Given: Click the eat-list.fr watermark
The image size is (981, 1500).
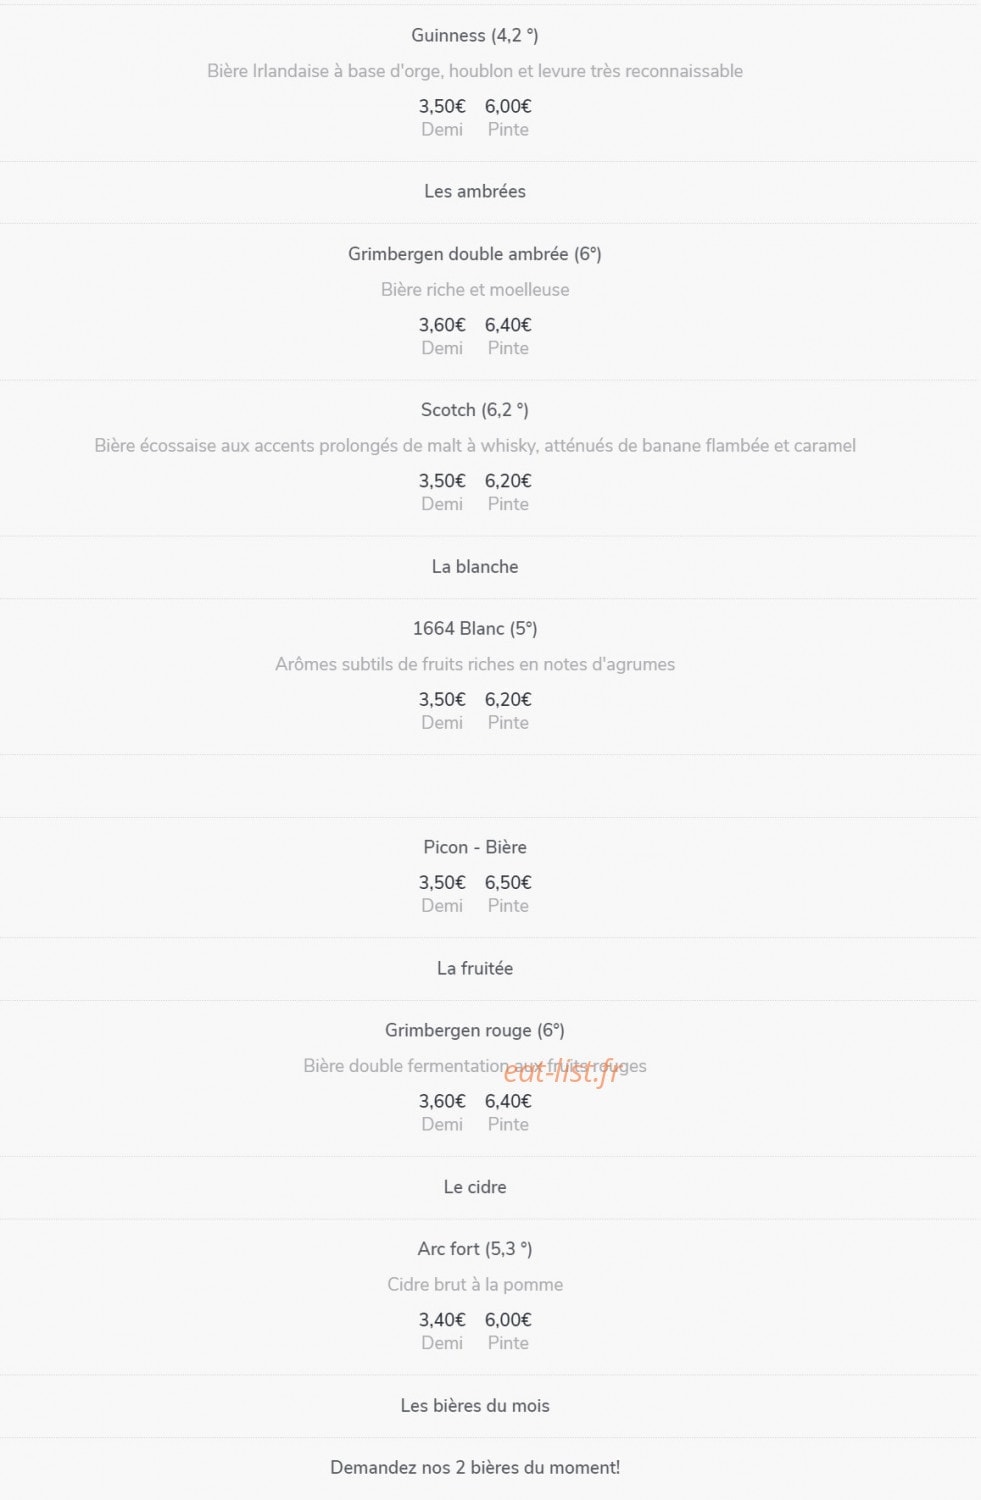Looking at the screenshot, I should pyautogui.click(x=562, y=1071).
